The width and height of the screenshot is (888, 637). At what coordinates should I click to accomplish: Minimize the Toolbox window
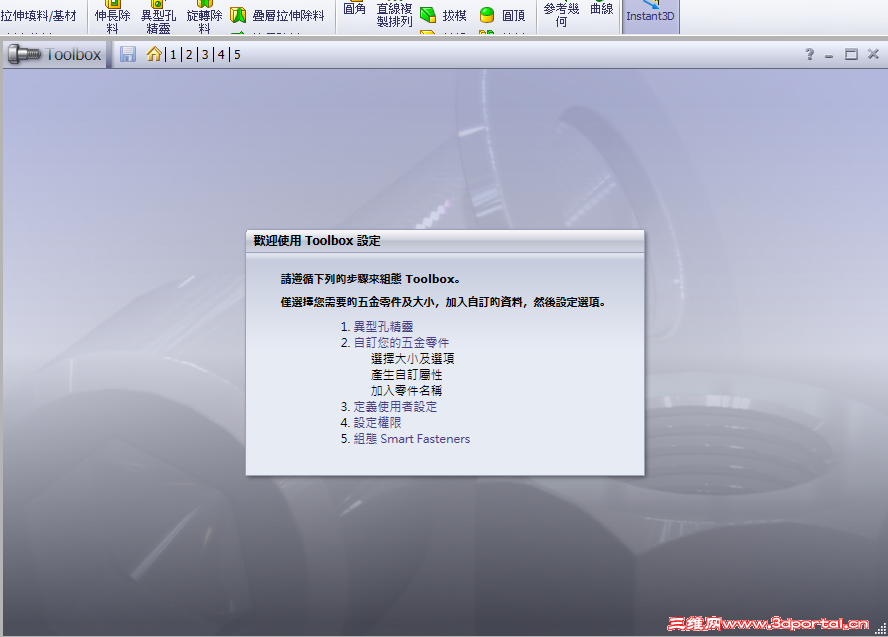[x=829, y=55]
